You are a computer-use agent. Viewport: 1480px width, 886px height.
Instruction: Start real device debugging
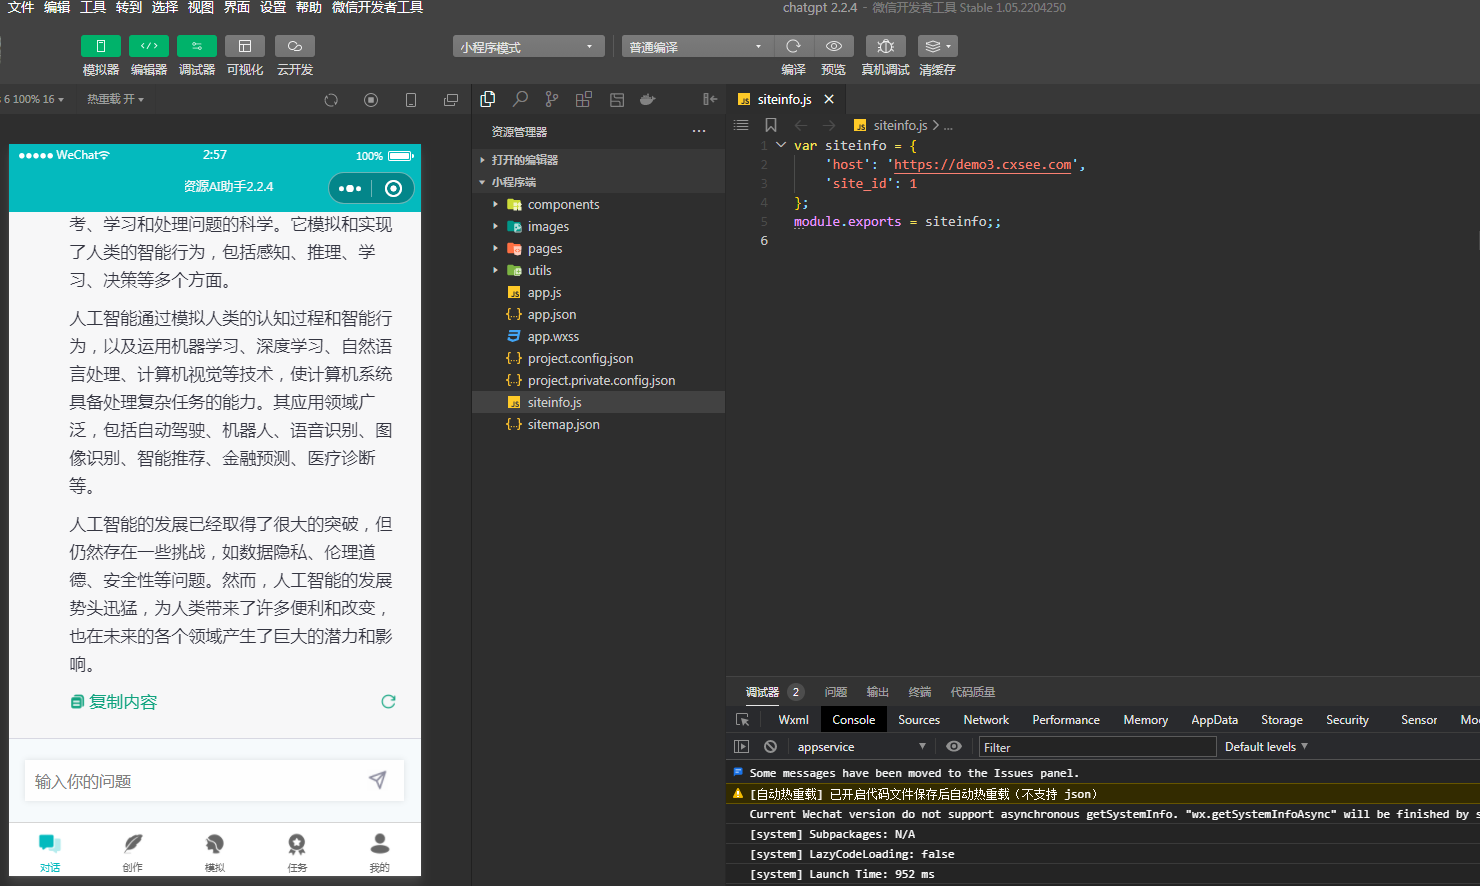coord(885,46)
